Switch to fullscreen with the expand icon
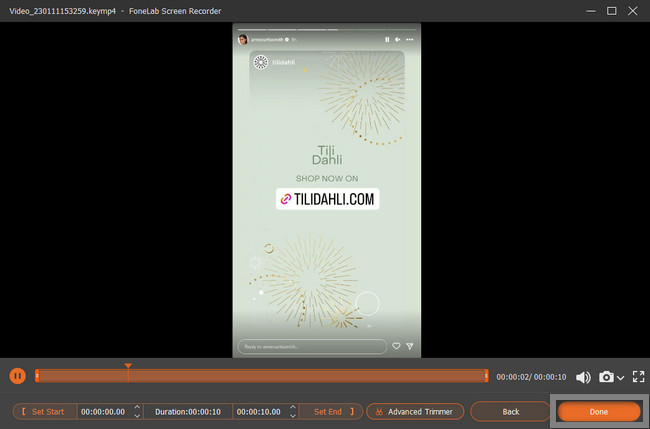Image resolution: width=650 pixels, height=429 pixels. 638,376
